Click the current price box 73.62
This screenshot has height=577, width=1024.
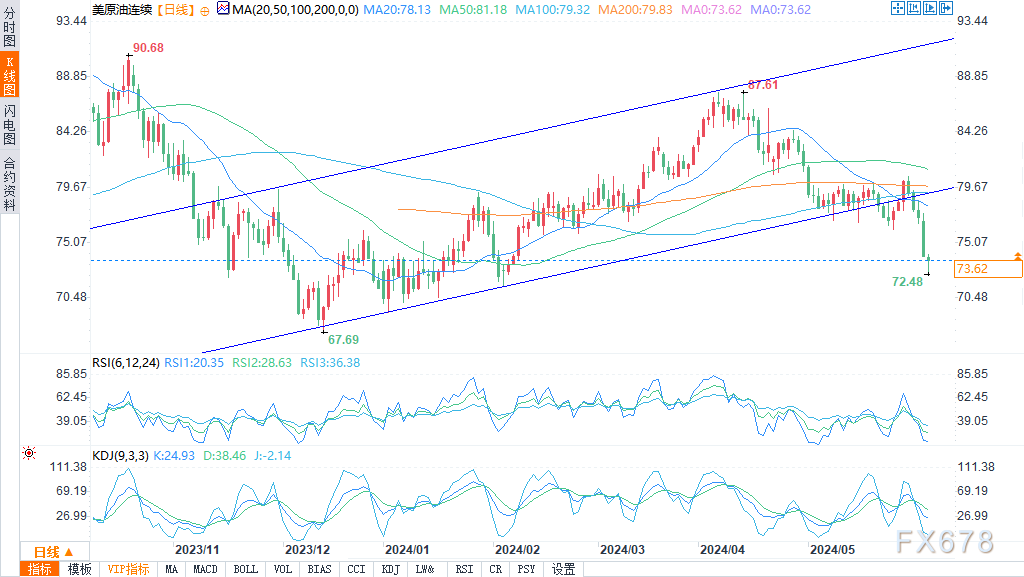(988, 269)
